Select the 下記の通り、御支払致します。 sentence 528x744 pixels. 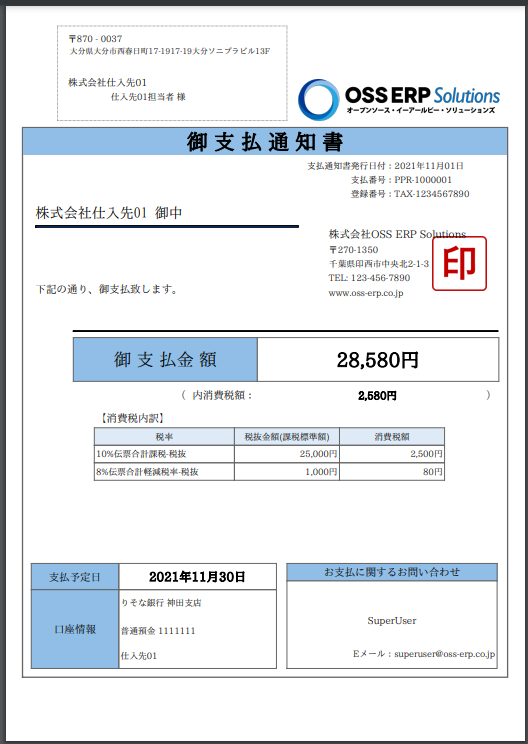[107, 289]
